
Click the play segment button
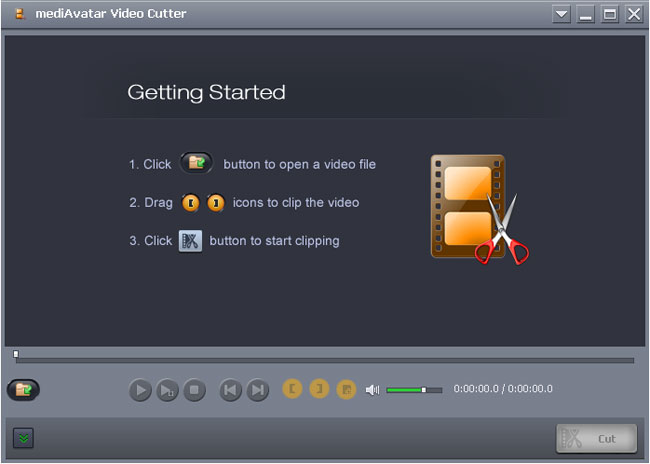(167, 390)
